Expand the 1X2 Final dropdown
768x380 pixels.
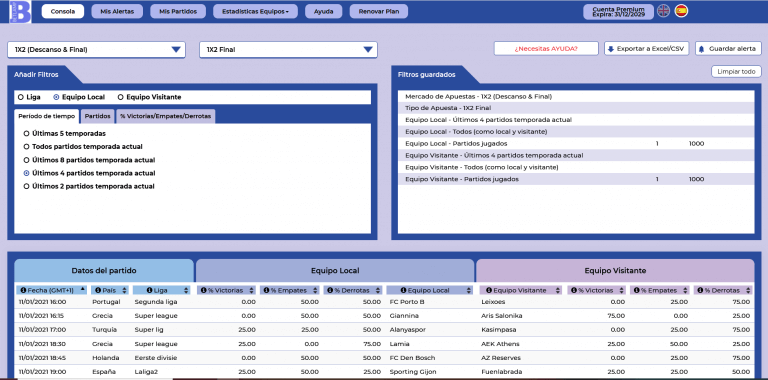[288, 49]
